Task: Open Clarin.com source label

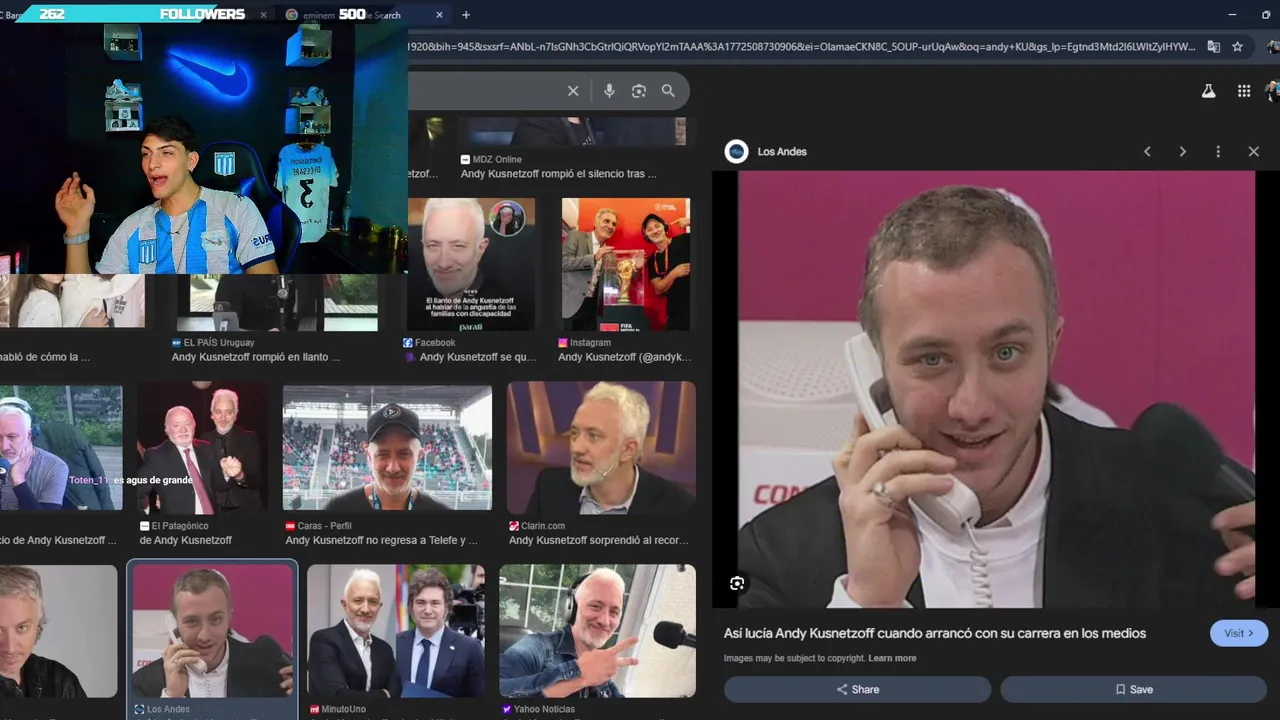Action: click(x=543, y=525)
